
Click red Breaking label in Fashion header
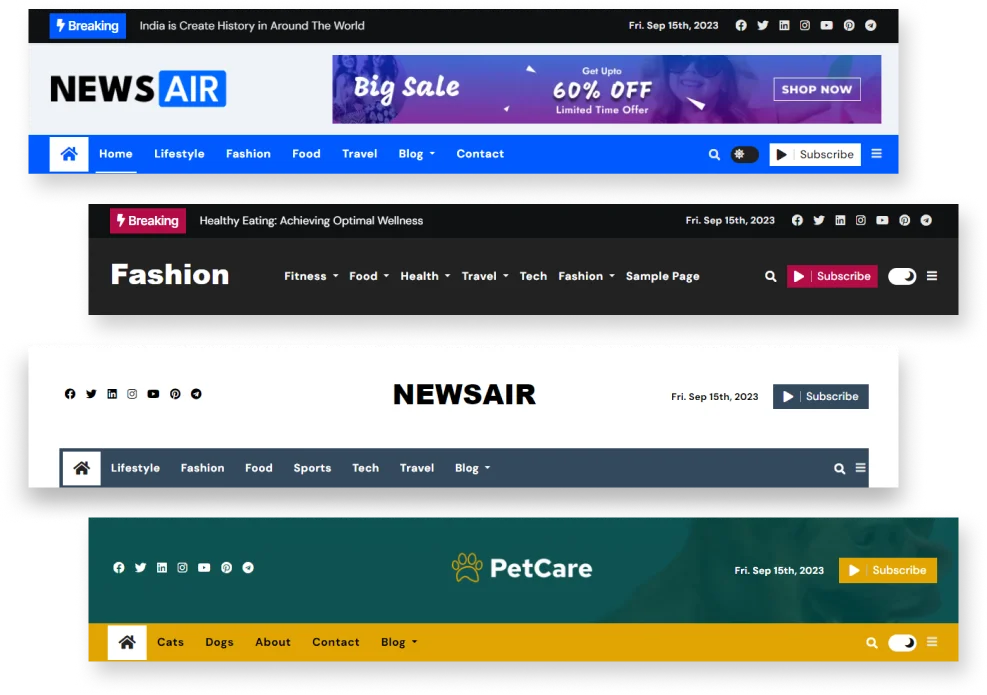[x=148, y=221]
